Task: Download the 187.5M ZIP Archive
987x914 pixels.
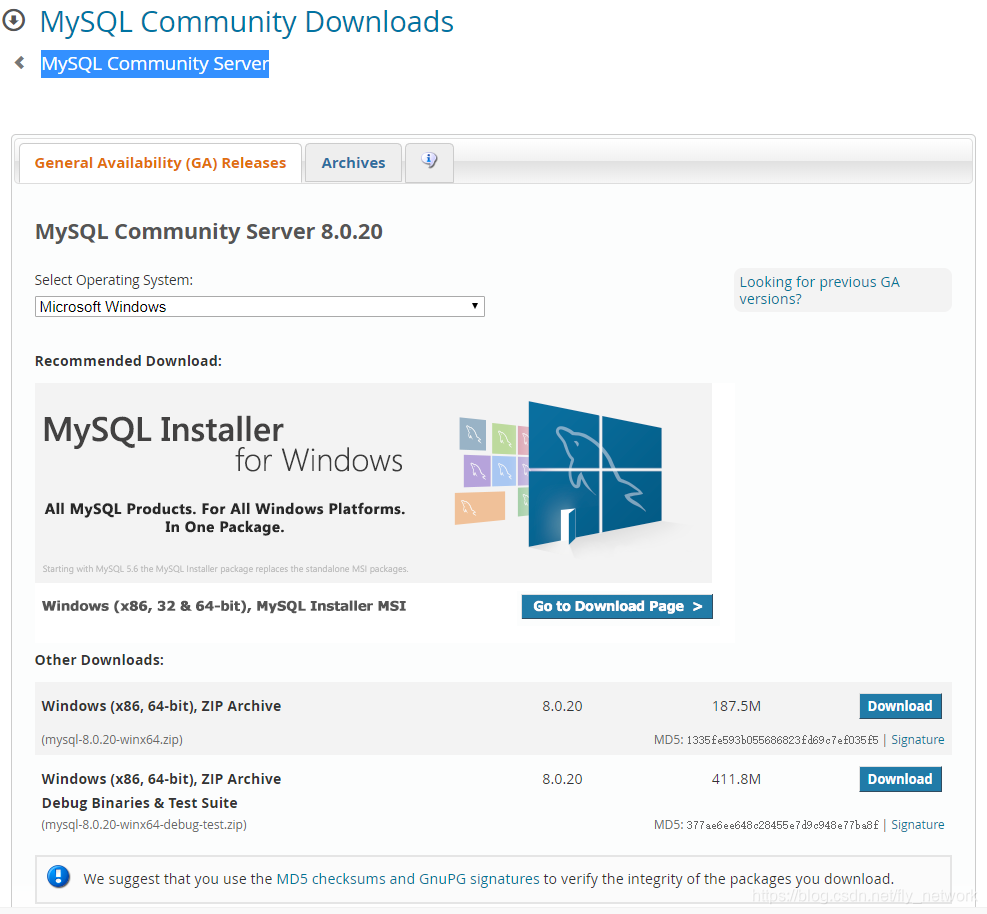Action: 900,706
